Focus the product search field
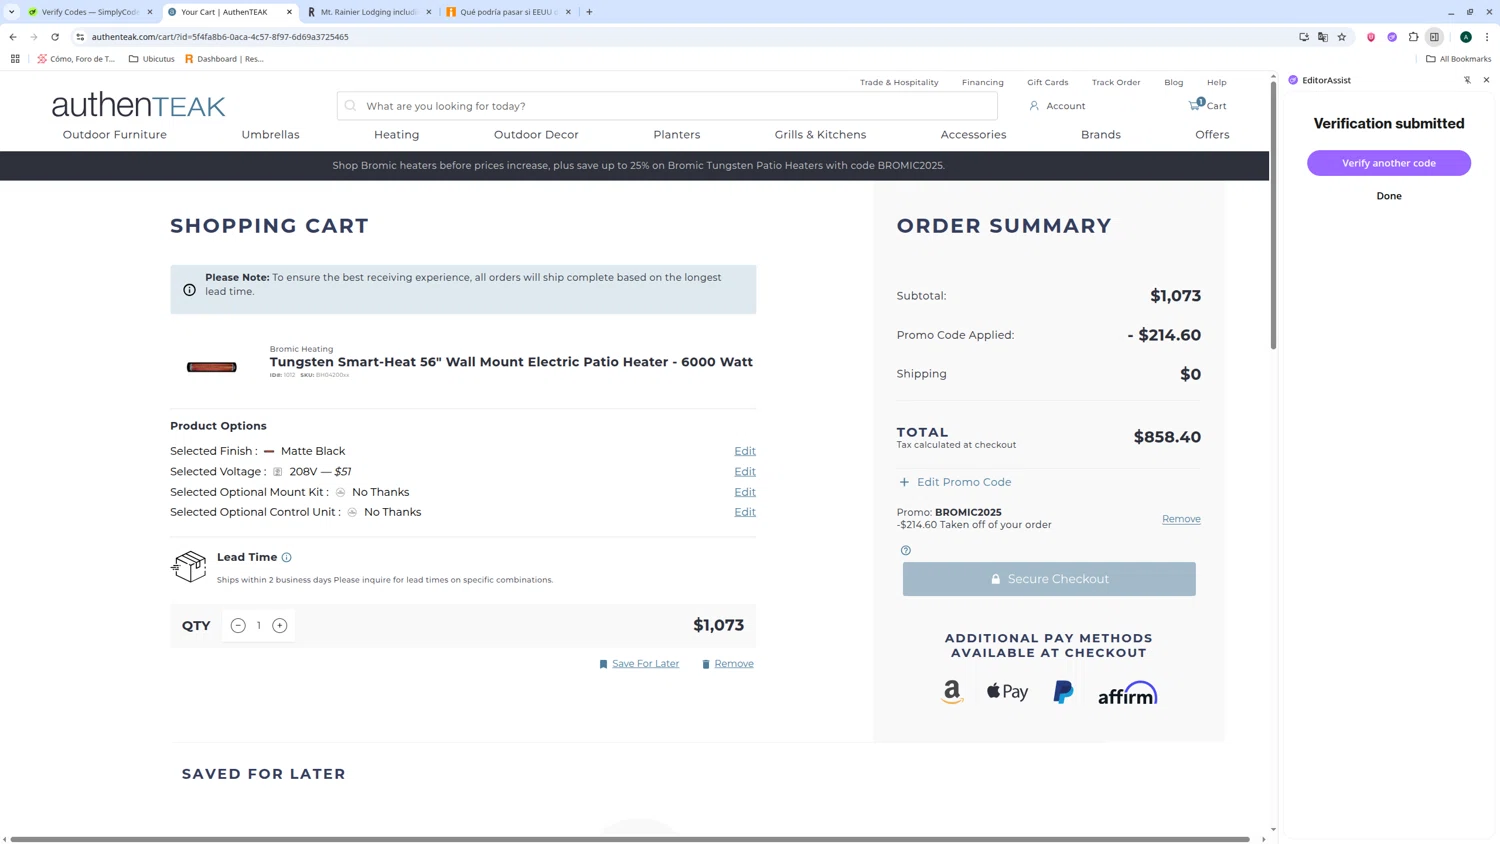Image resolution: width=1500 pixels, height=844 pixels. tap(667, 106)
